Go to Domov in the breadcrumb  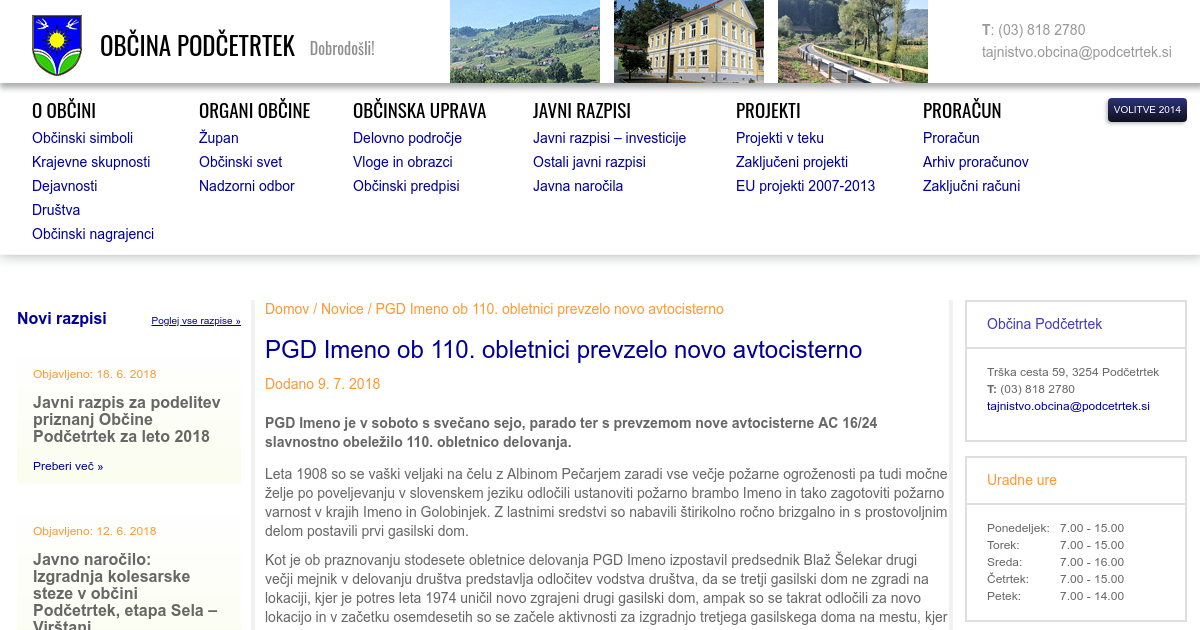click(x=287, y=309)
